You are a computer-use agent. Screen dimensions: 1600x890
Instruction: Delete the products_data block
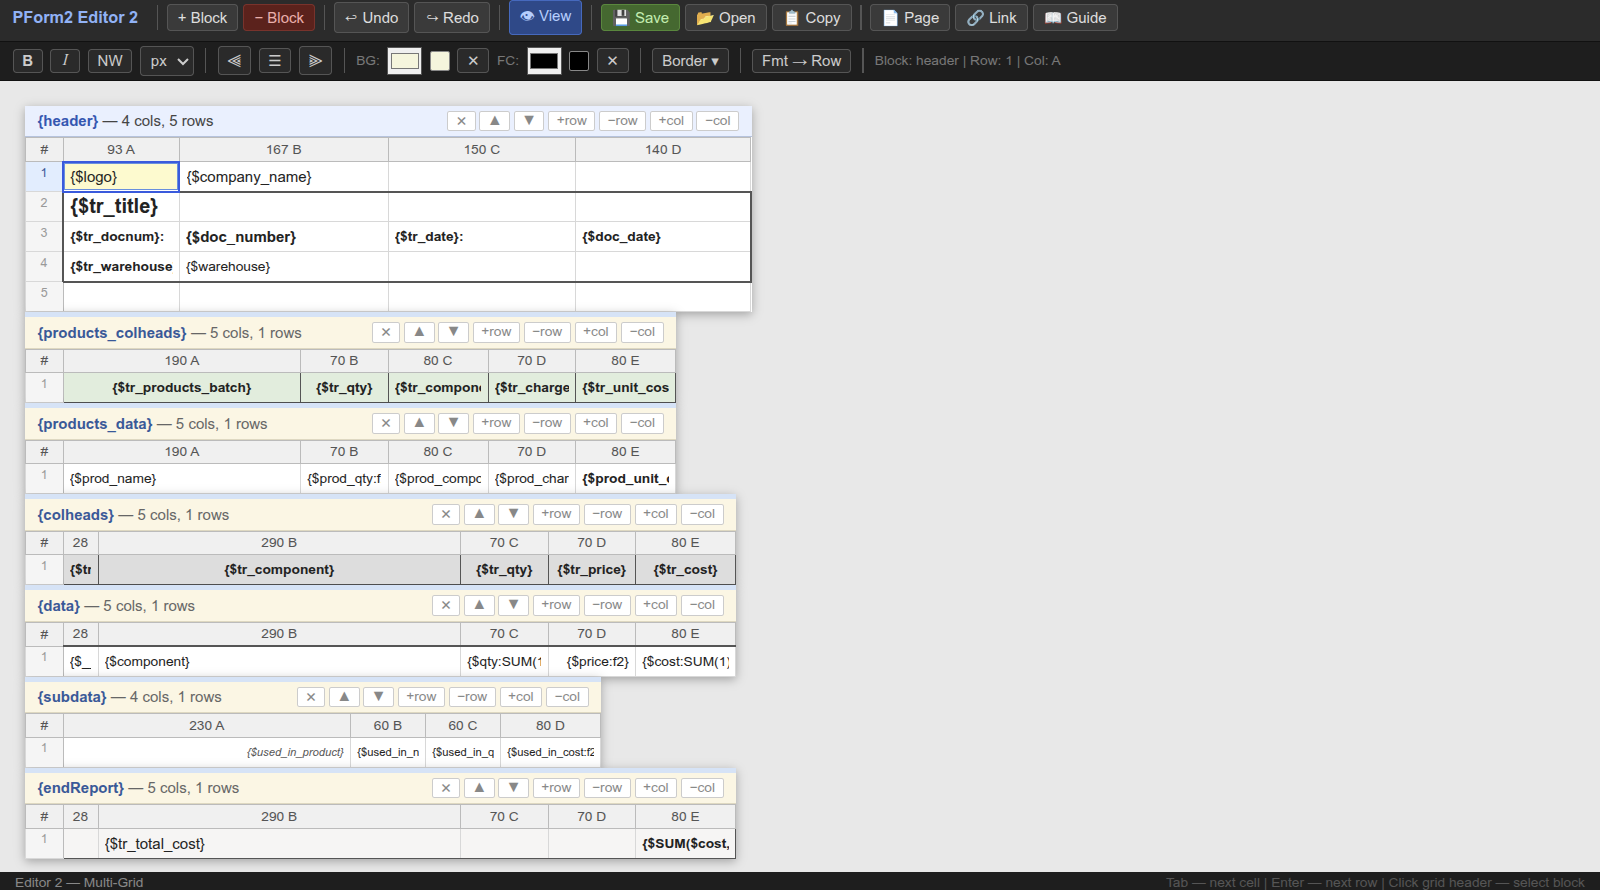pos(386,423)
